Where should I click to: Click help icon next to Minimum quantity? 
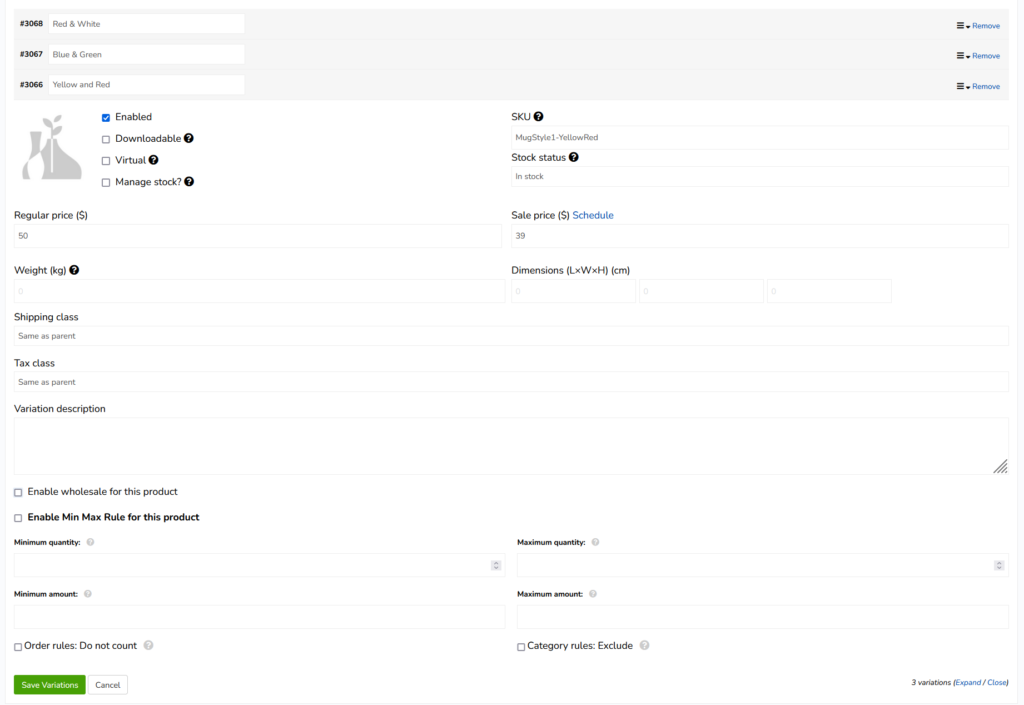point(91,542)
